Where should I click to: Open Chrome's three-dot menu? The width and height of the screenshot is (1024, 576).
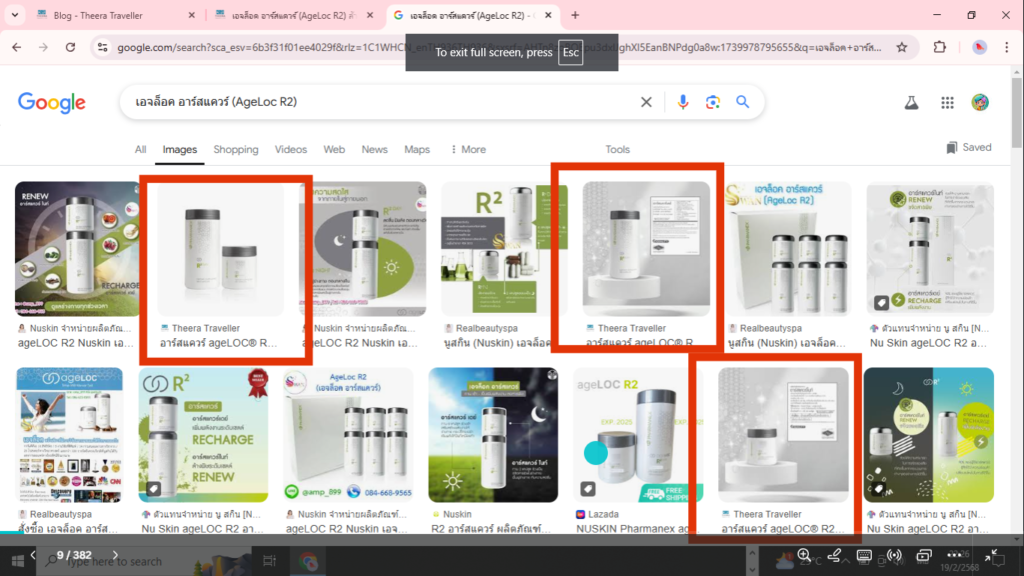(1006, 46)
